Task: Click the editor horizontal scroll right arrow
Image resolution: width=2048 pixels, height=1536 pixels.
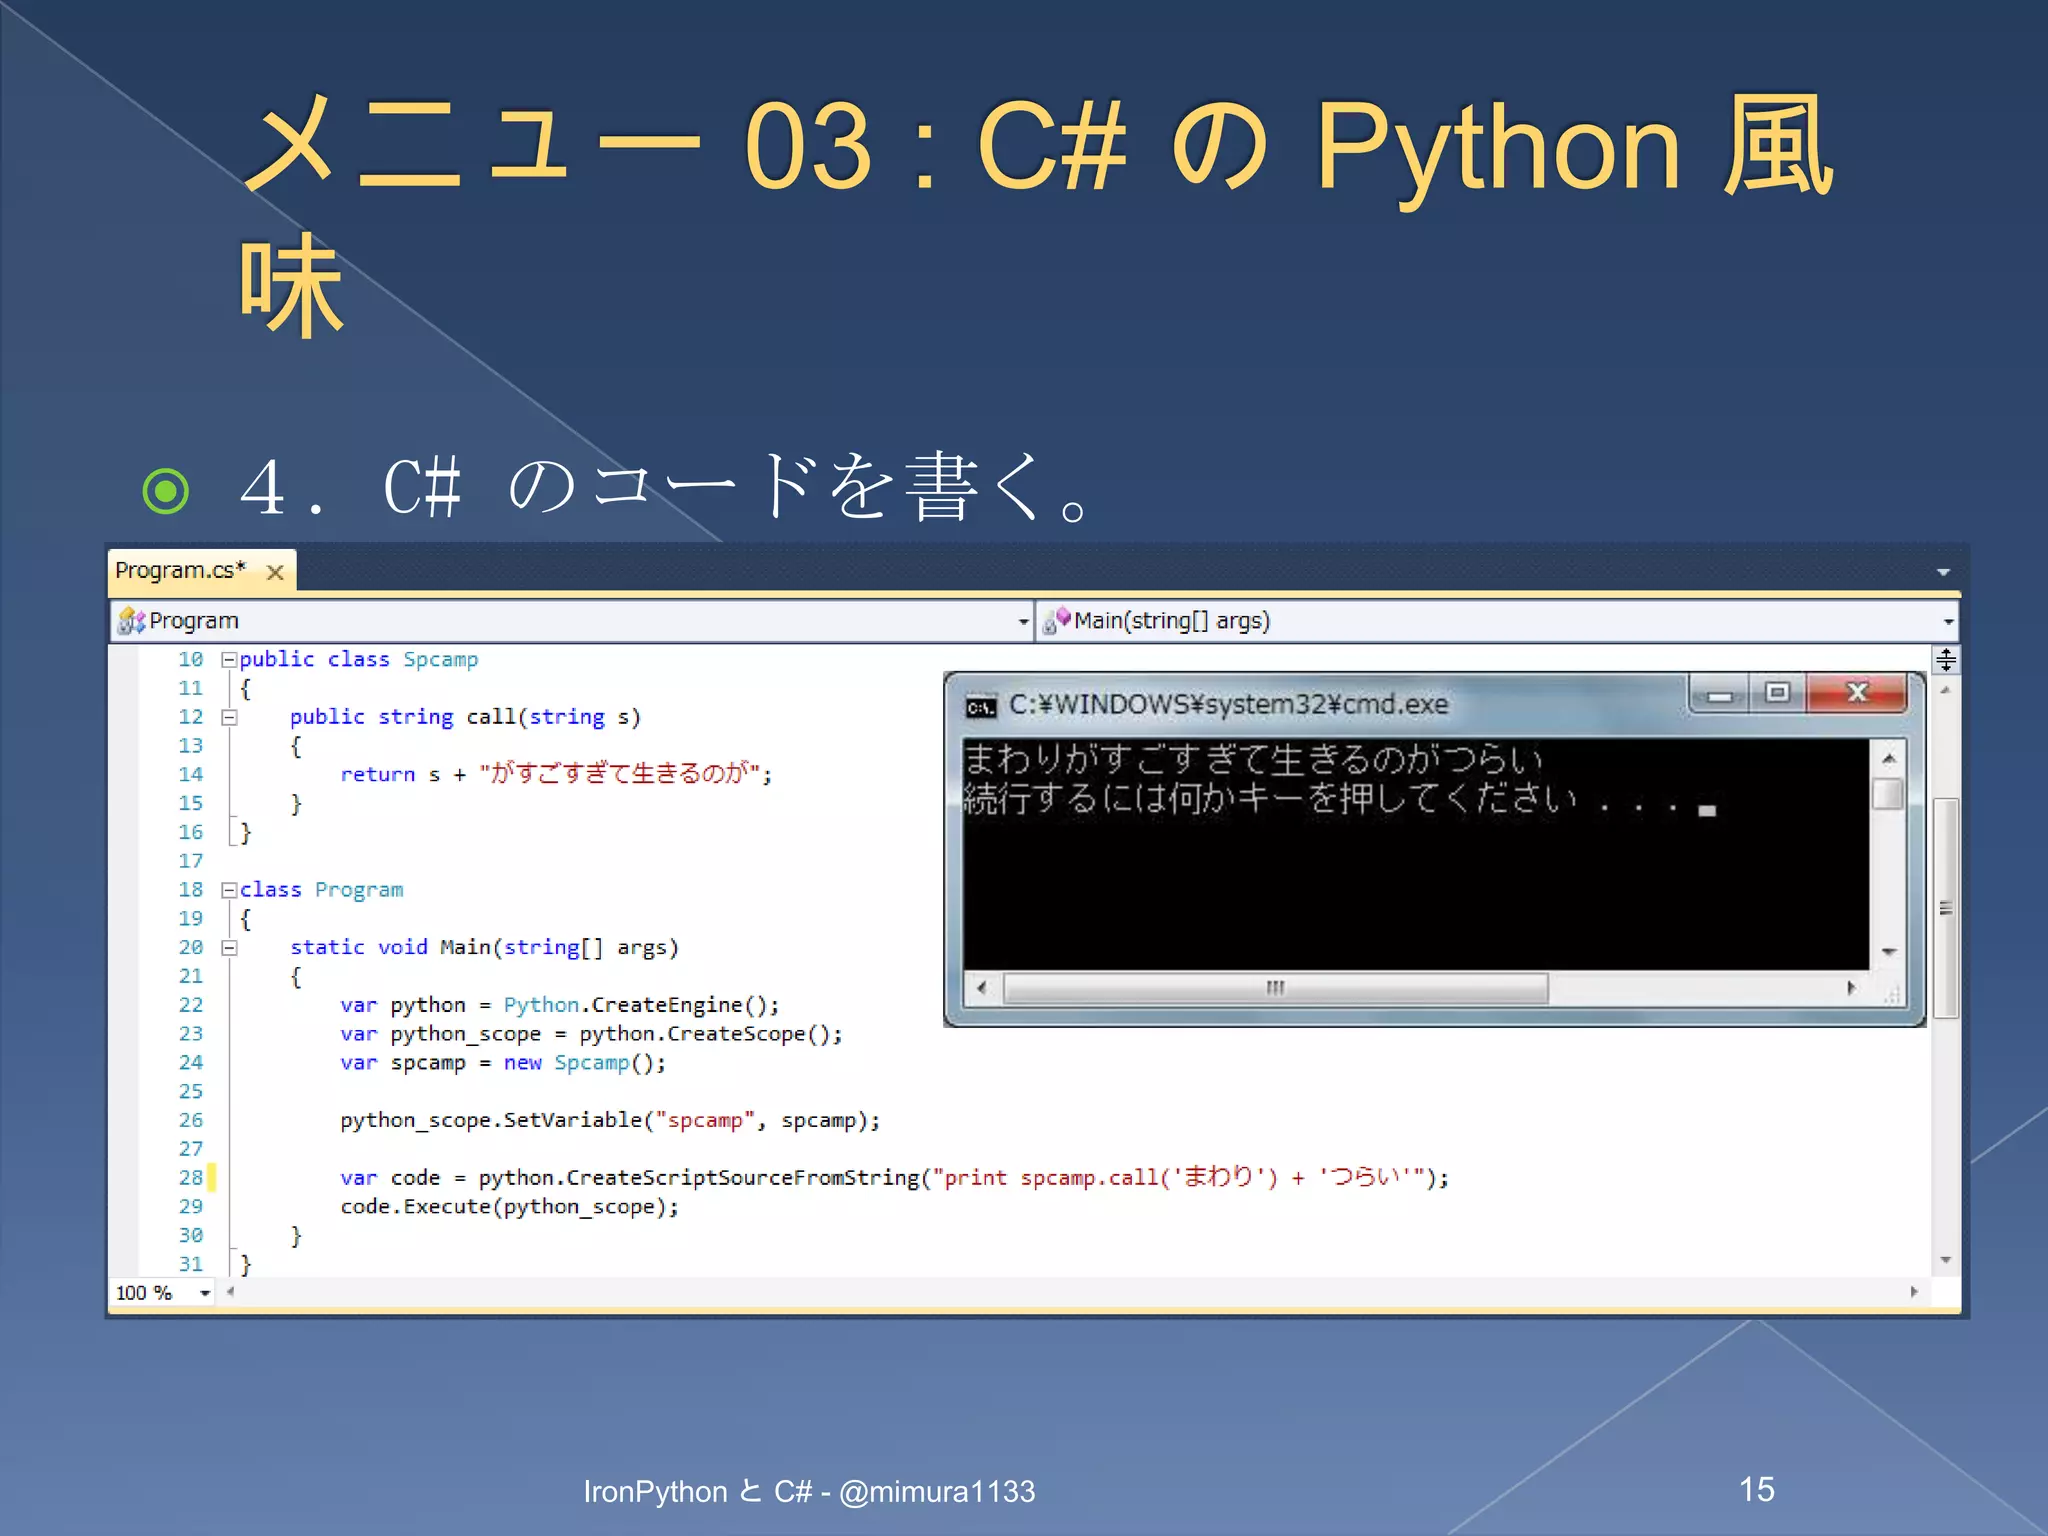Action: 1914,1291
